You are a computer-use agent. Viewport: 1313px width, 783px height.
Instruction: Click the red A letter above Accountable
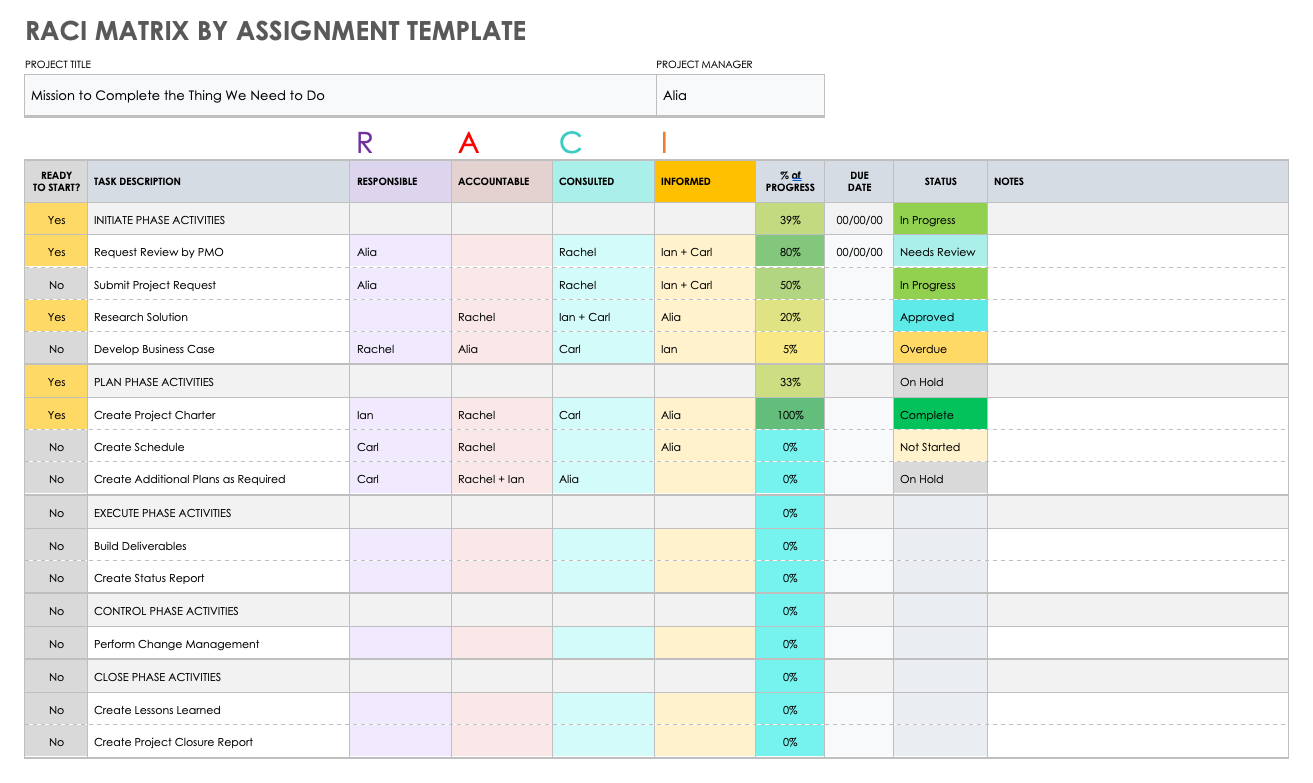[x=468, y=143]
